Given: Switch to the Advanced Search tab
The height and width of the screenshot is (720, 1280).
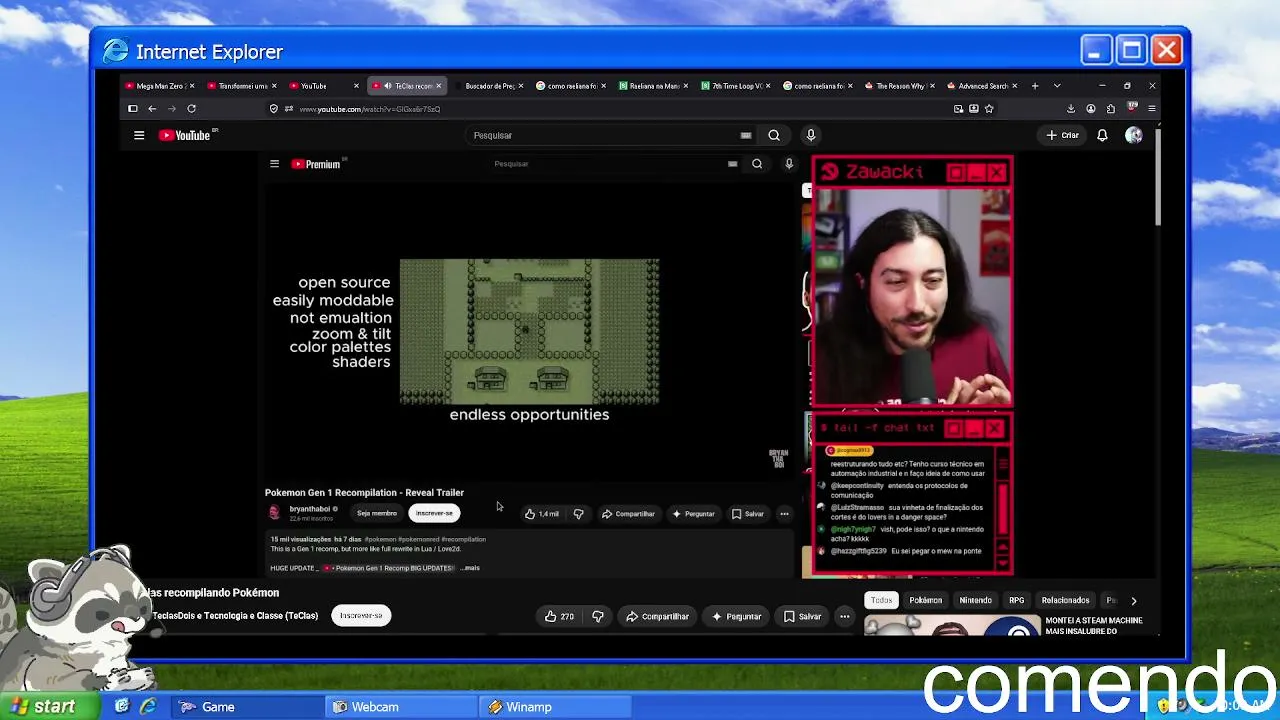Looking at the screenshot, I should coord(983,86).
